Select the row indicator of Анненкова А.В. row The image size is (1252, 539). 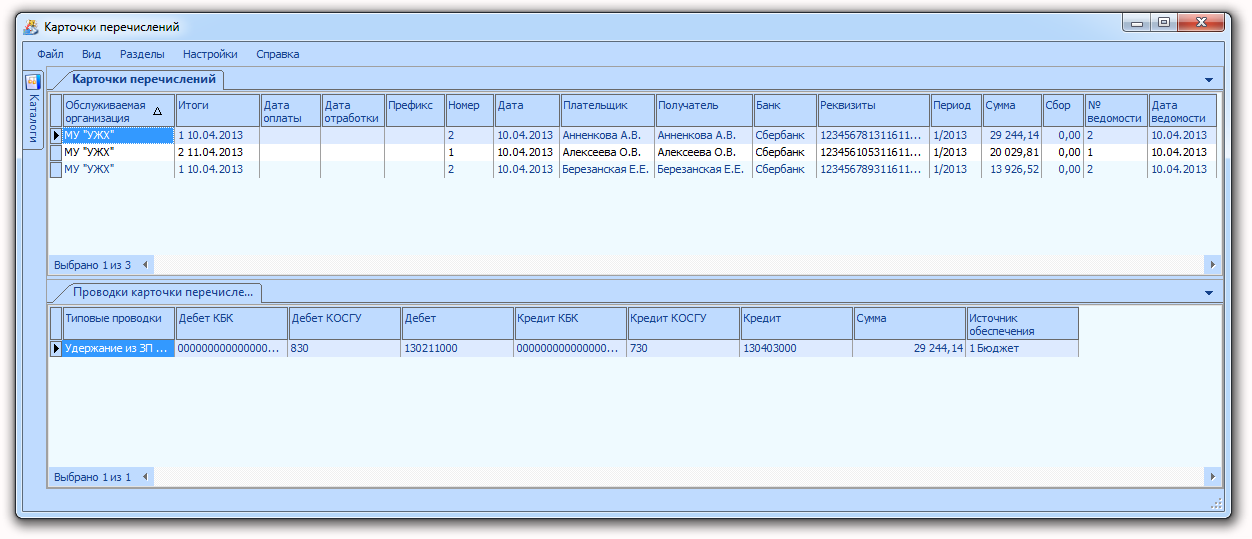coord(56,135)
